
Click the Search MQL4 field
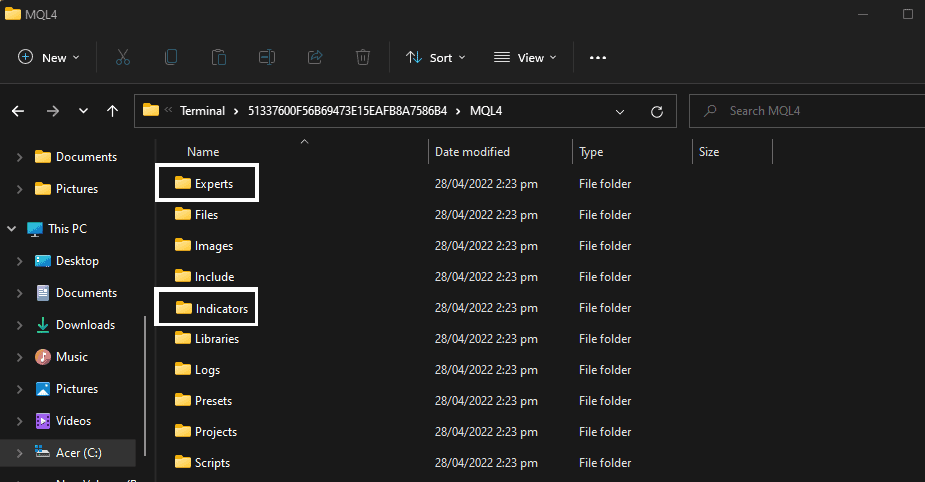pos(807,111)
